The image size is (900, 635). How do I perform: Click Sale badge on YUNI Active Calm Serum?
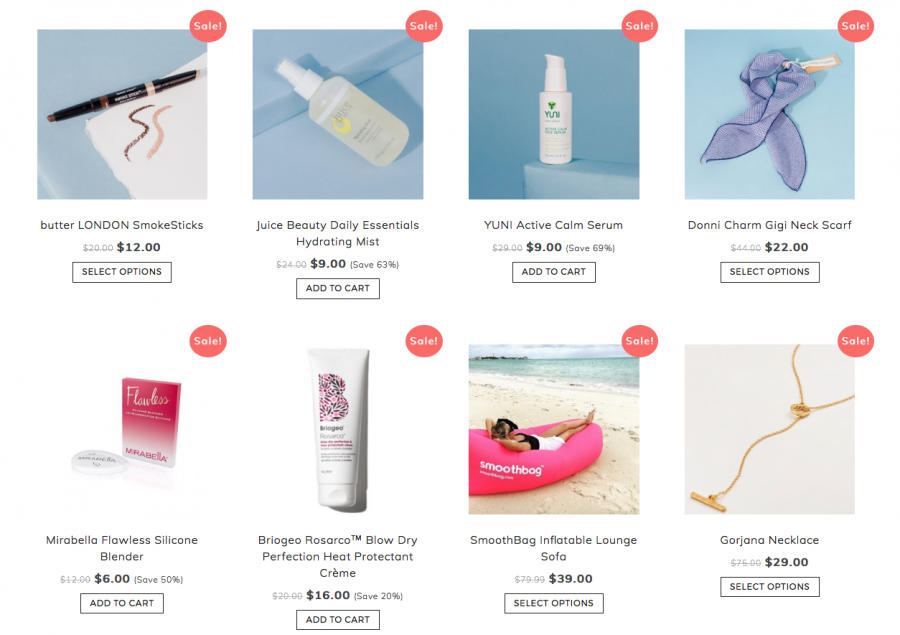(640, 26)
